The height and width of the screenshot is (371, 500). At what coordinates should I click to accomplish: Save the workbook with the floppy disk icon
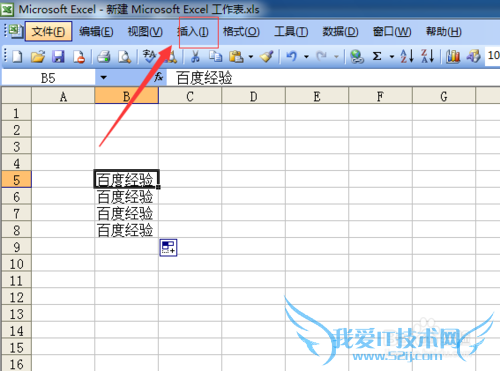pyautogui.click(x=58, y=57)
